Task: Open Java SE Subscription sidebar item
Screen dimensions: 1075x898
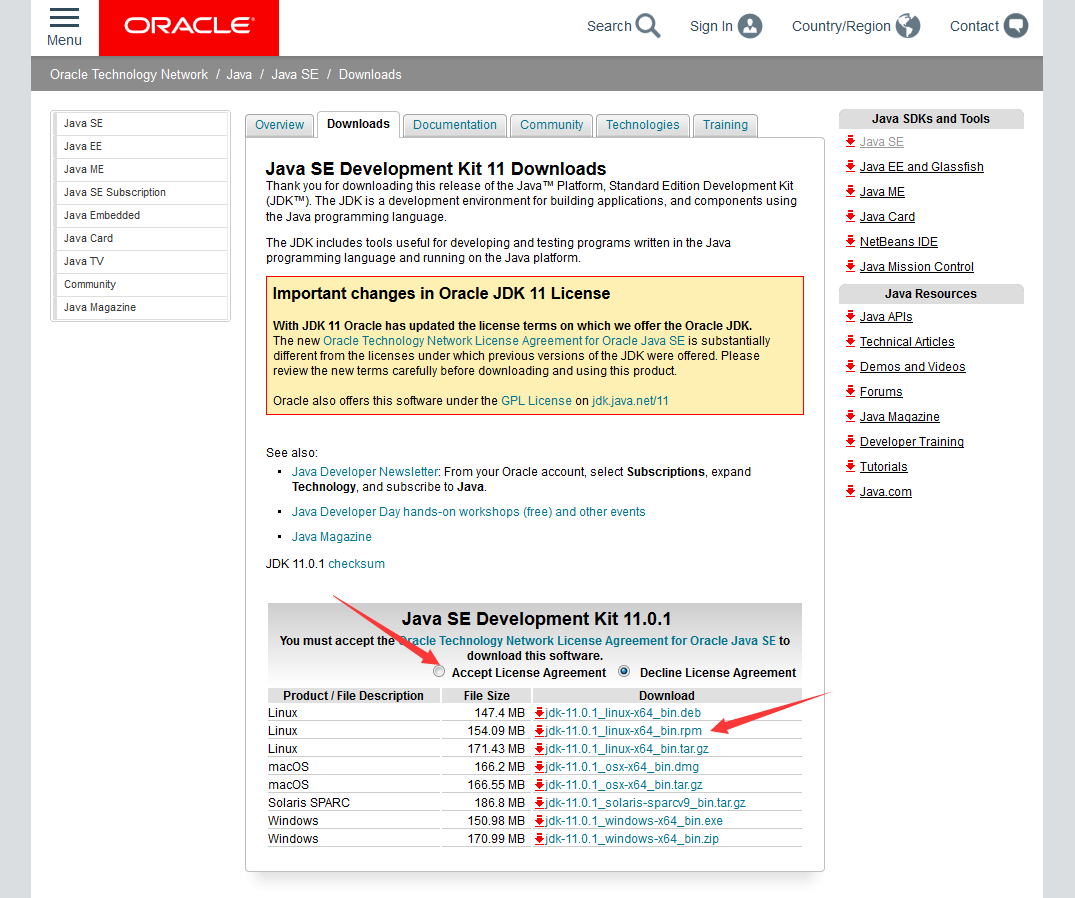Action: click(x=141, y=193)
